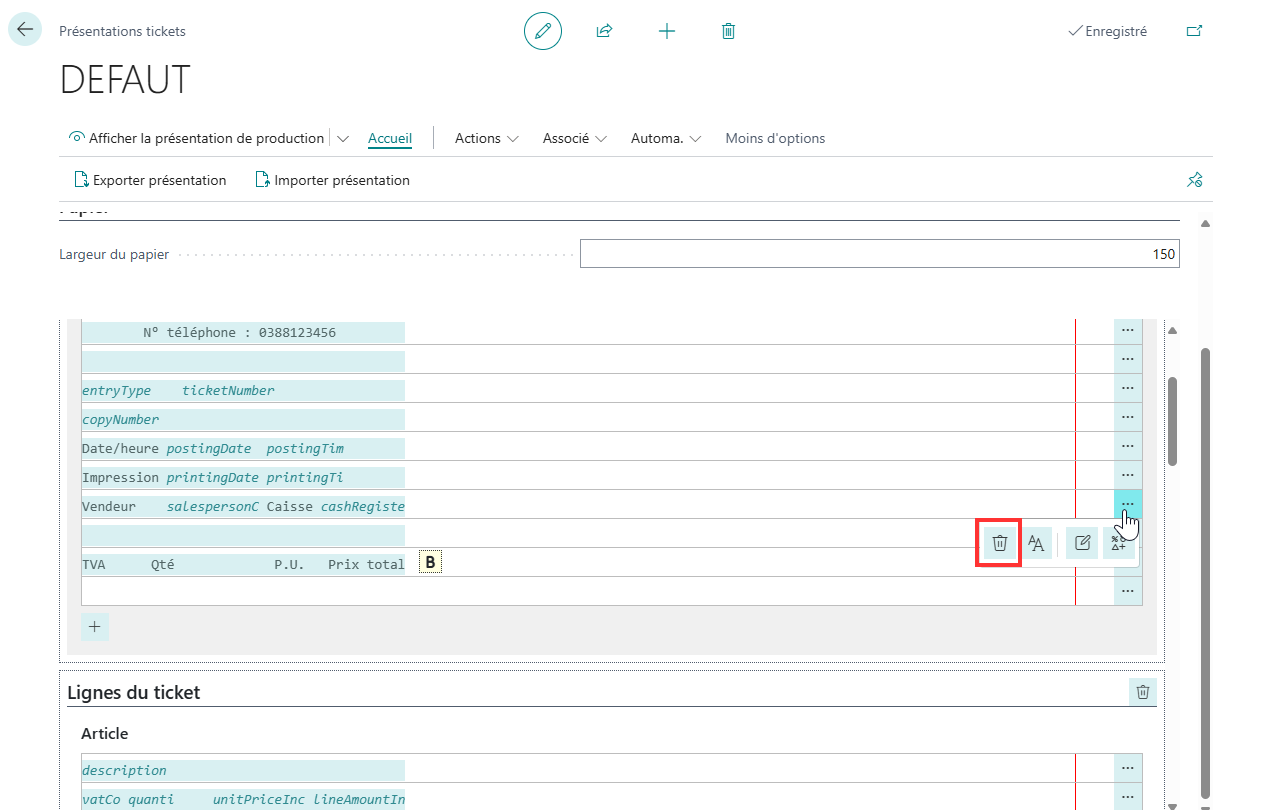This screenshot has height=810, width=1280.
Task: Click the printingDate field placeholder
Action: pos(213,477)
